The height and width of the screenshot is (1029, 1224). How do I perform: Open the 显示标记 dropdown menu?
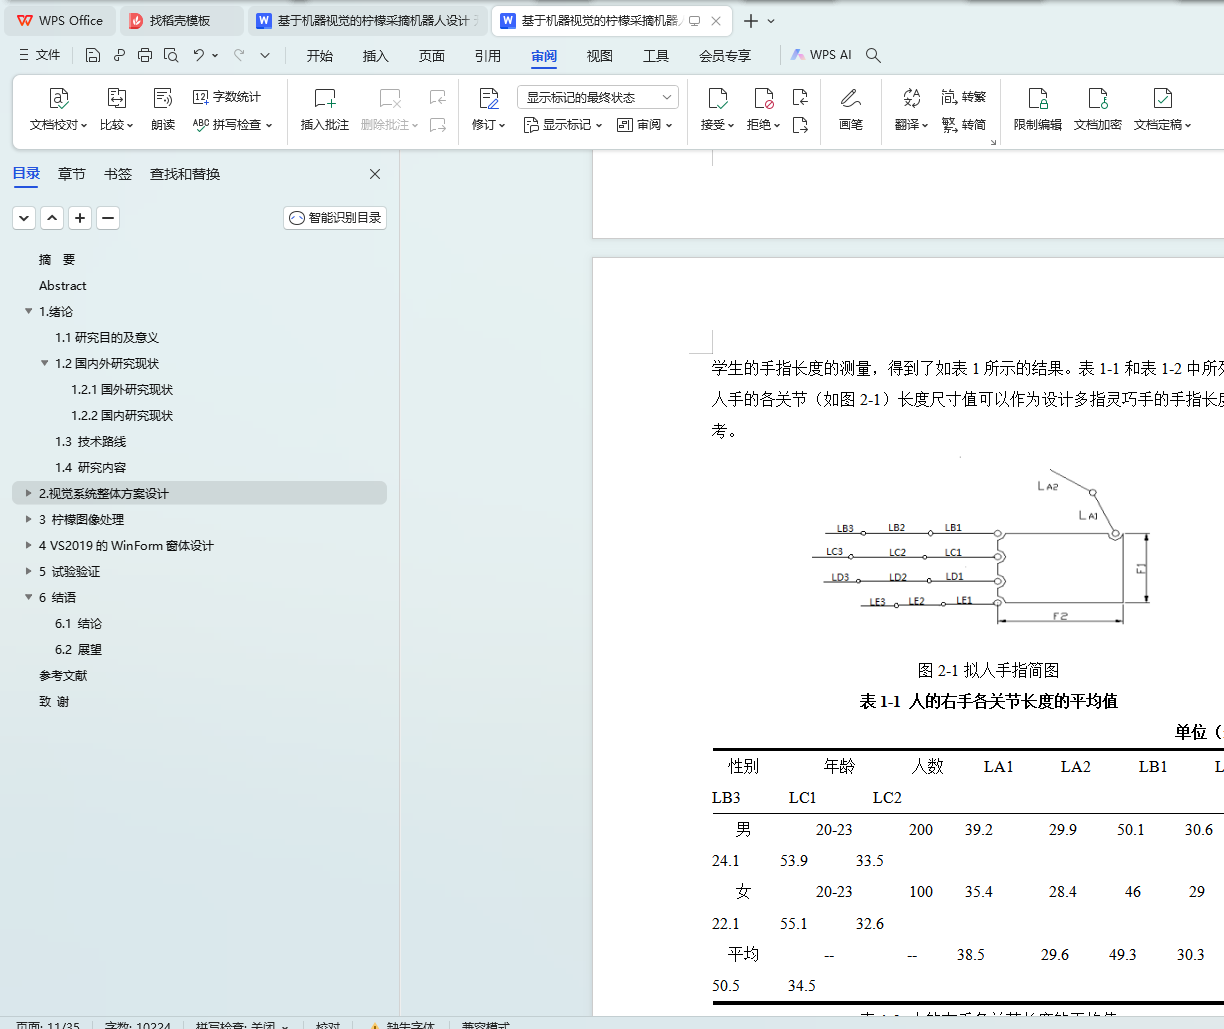click(563, 125)
